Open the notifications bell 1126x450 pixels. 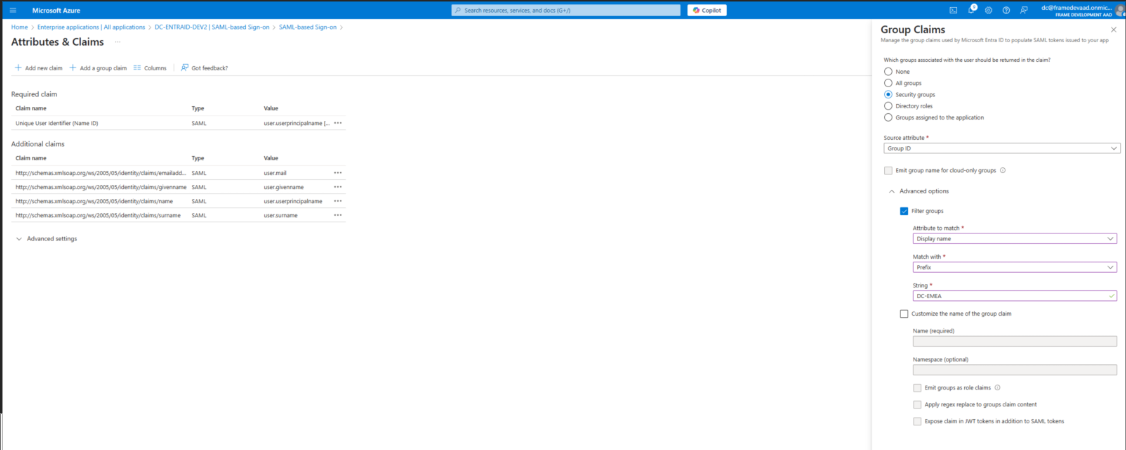[x=971, y=10]
